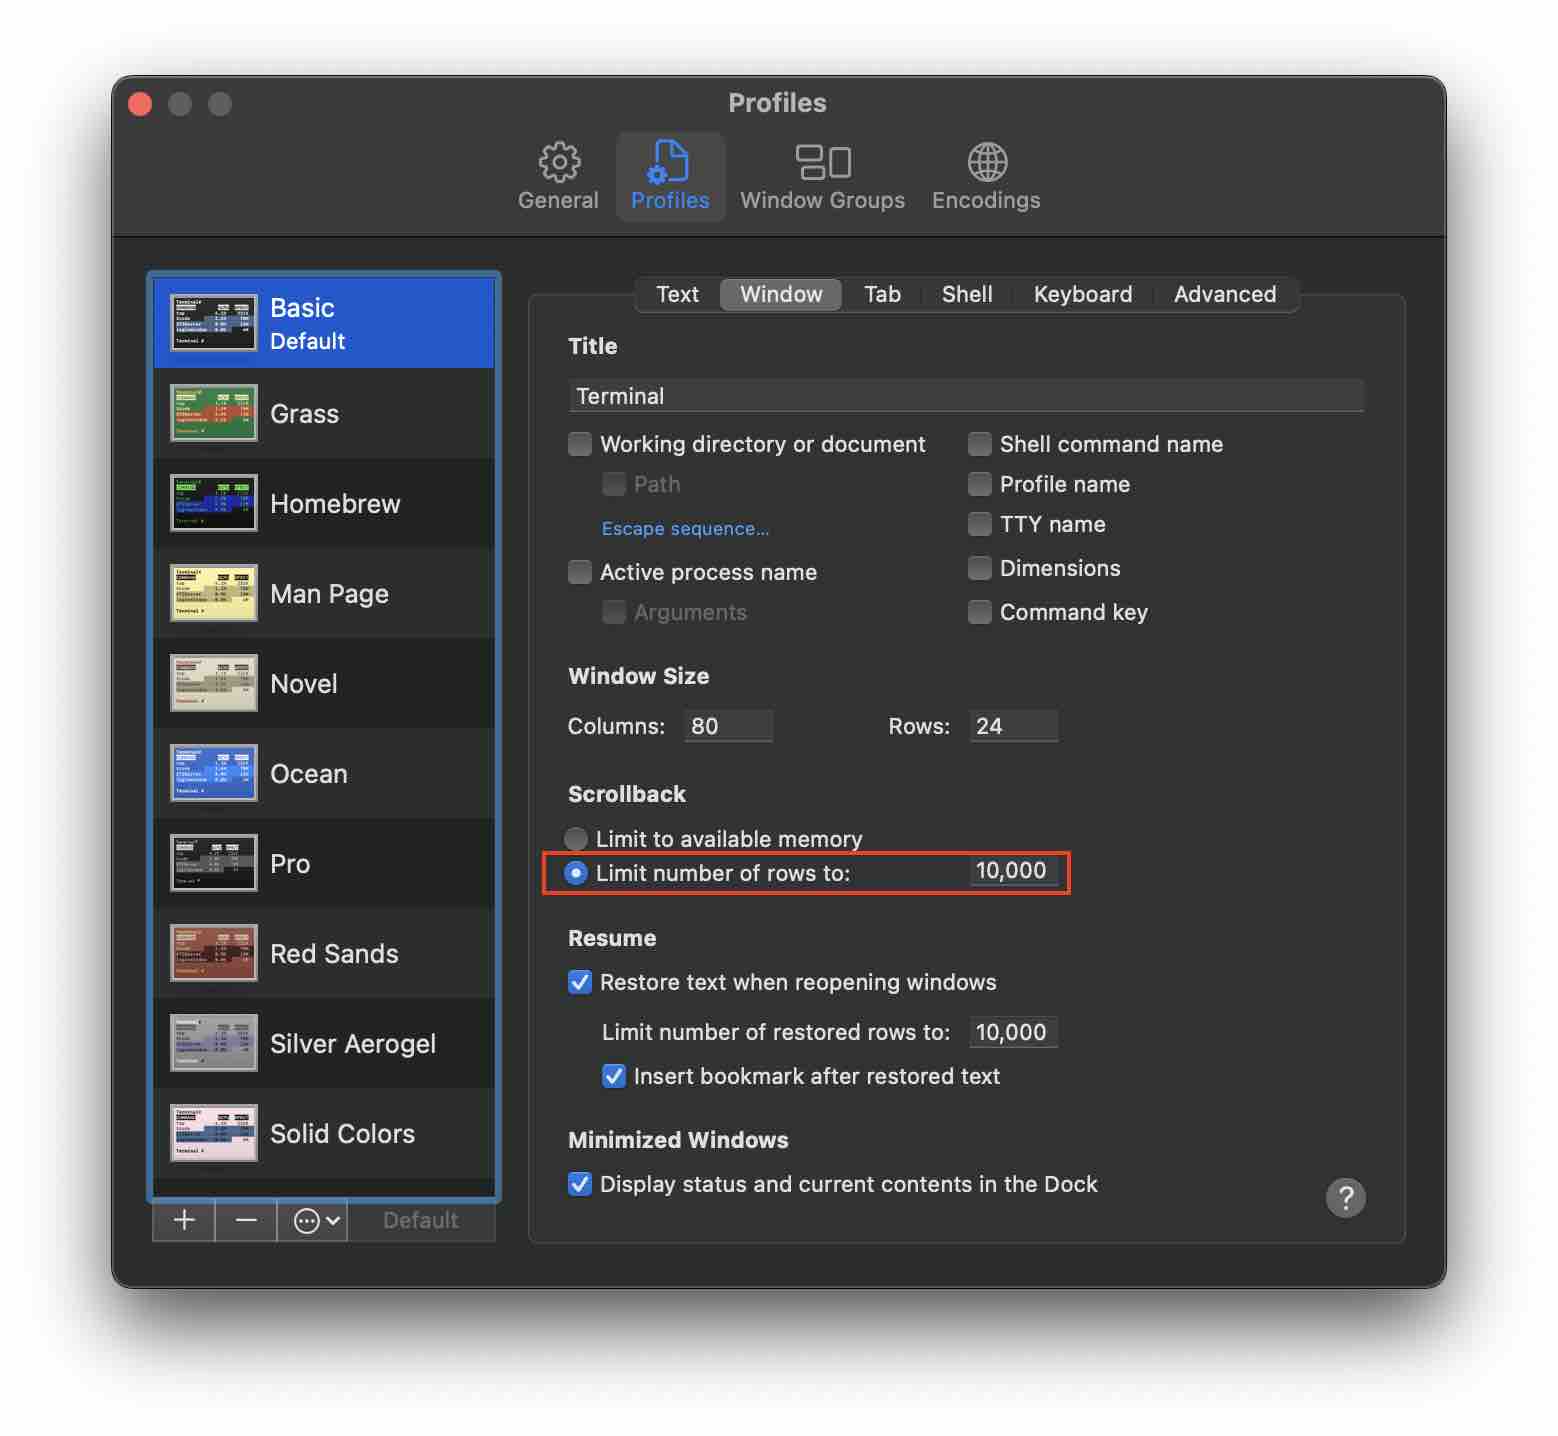
Task: Switch to the Advanced tab
Action: (x=1224, y=294)
